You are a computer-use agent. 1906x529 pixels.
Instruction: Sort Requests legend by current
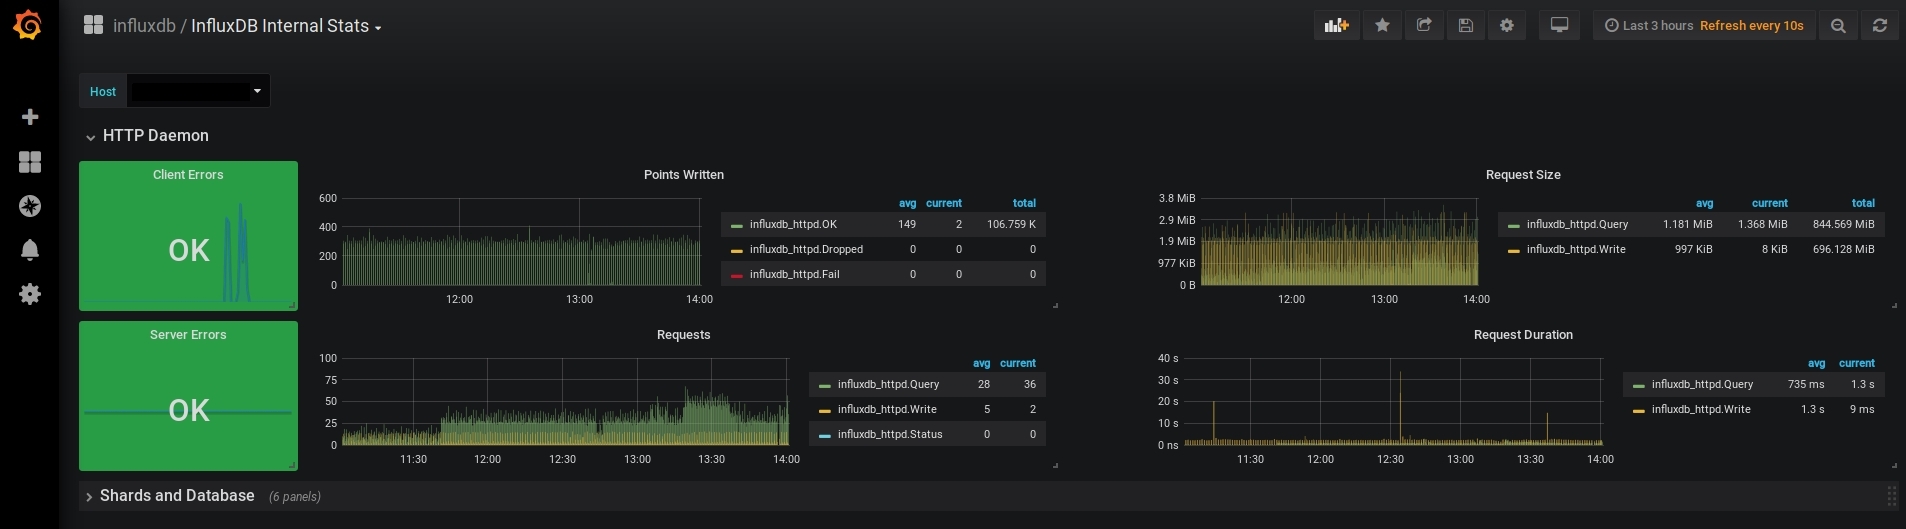click(x=1017, y=363)
